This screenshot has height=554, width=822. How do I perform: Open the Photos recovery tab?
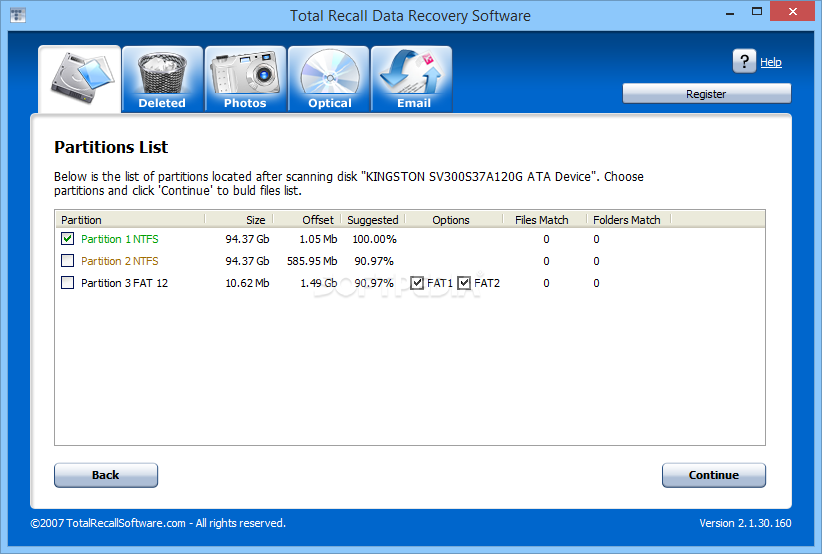click(245, 79)
